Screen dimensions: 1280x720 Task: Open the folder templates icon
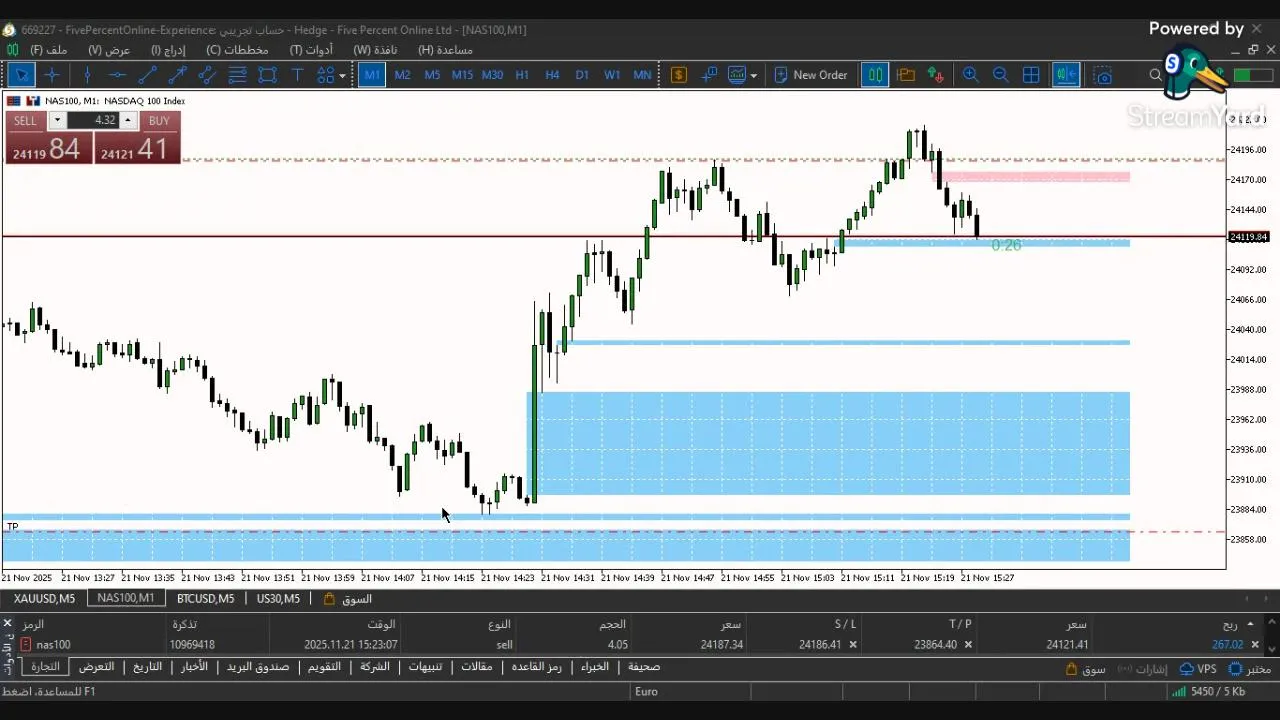click(x=906, y=75)
